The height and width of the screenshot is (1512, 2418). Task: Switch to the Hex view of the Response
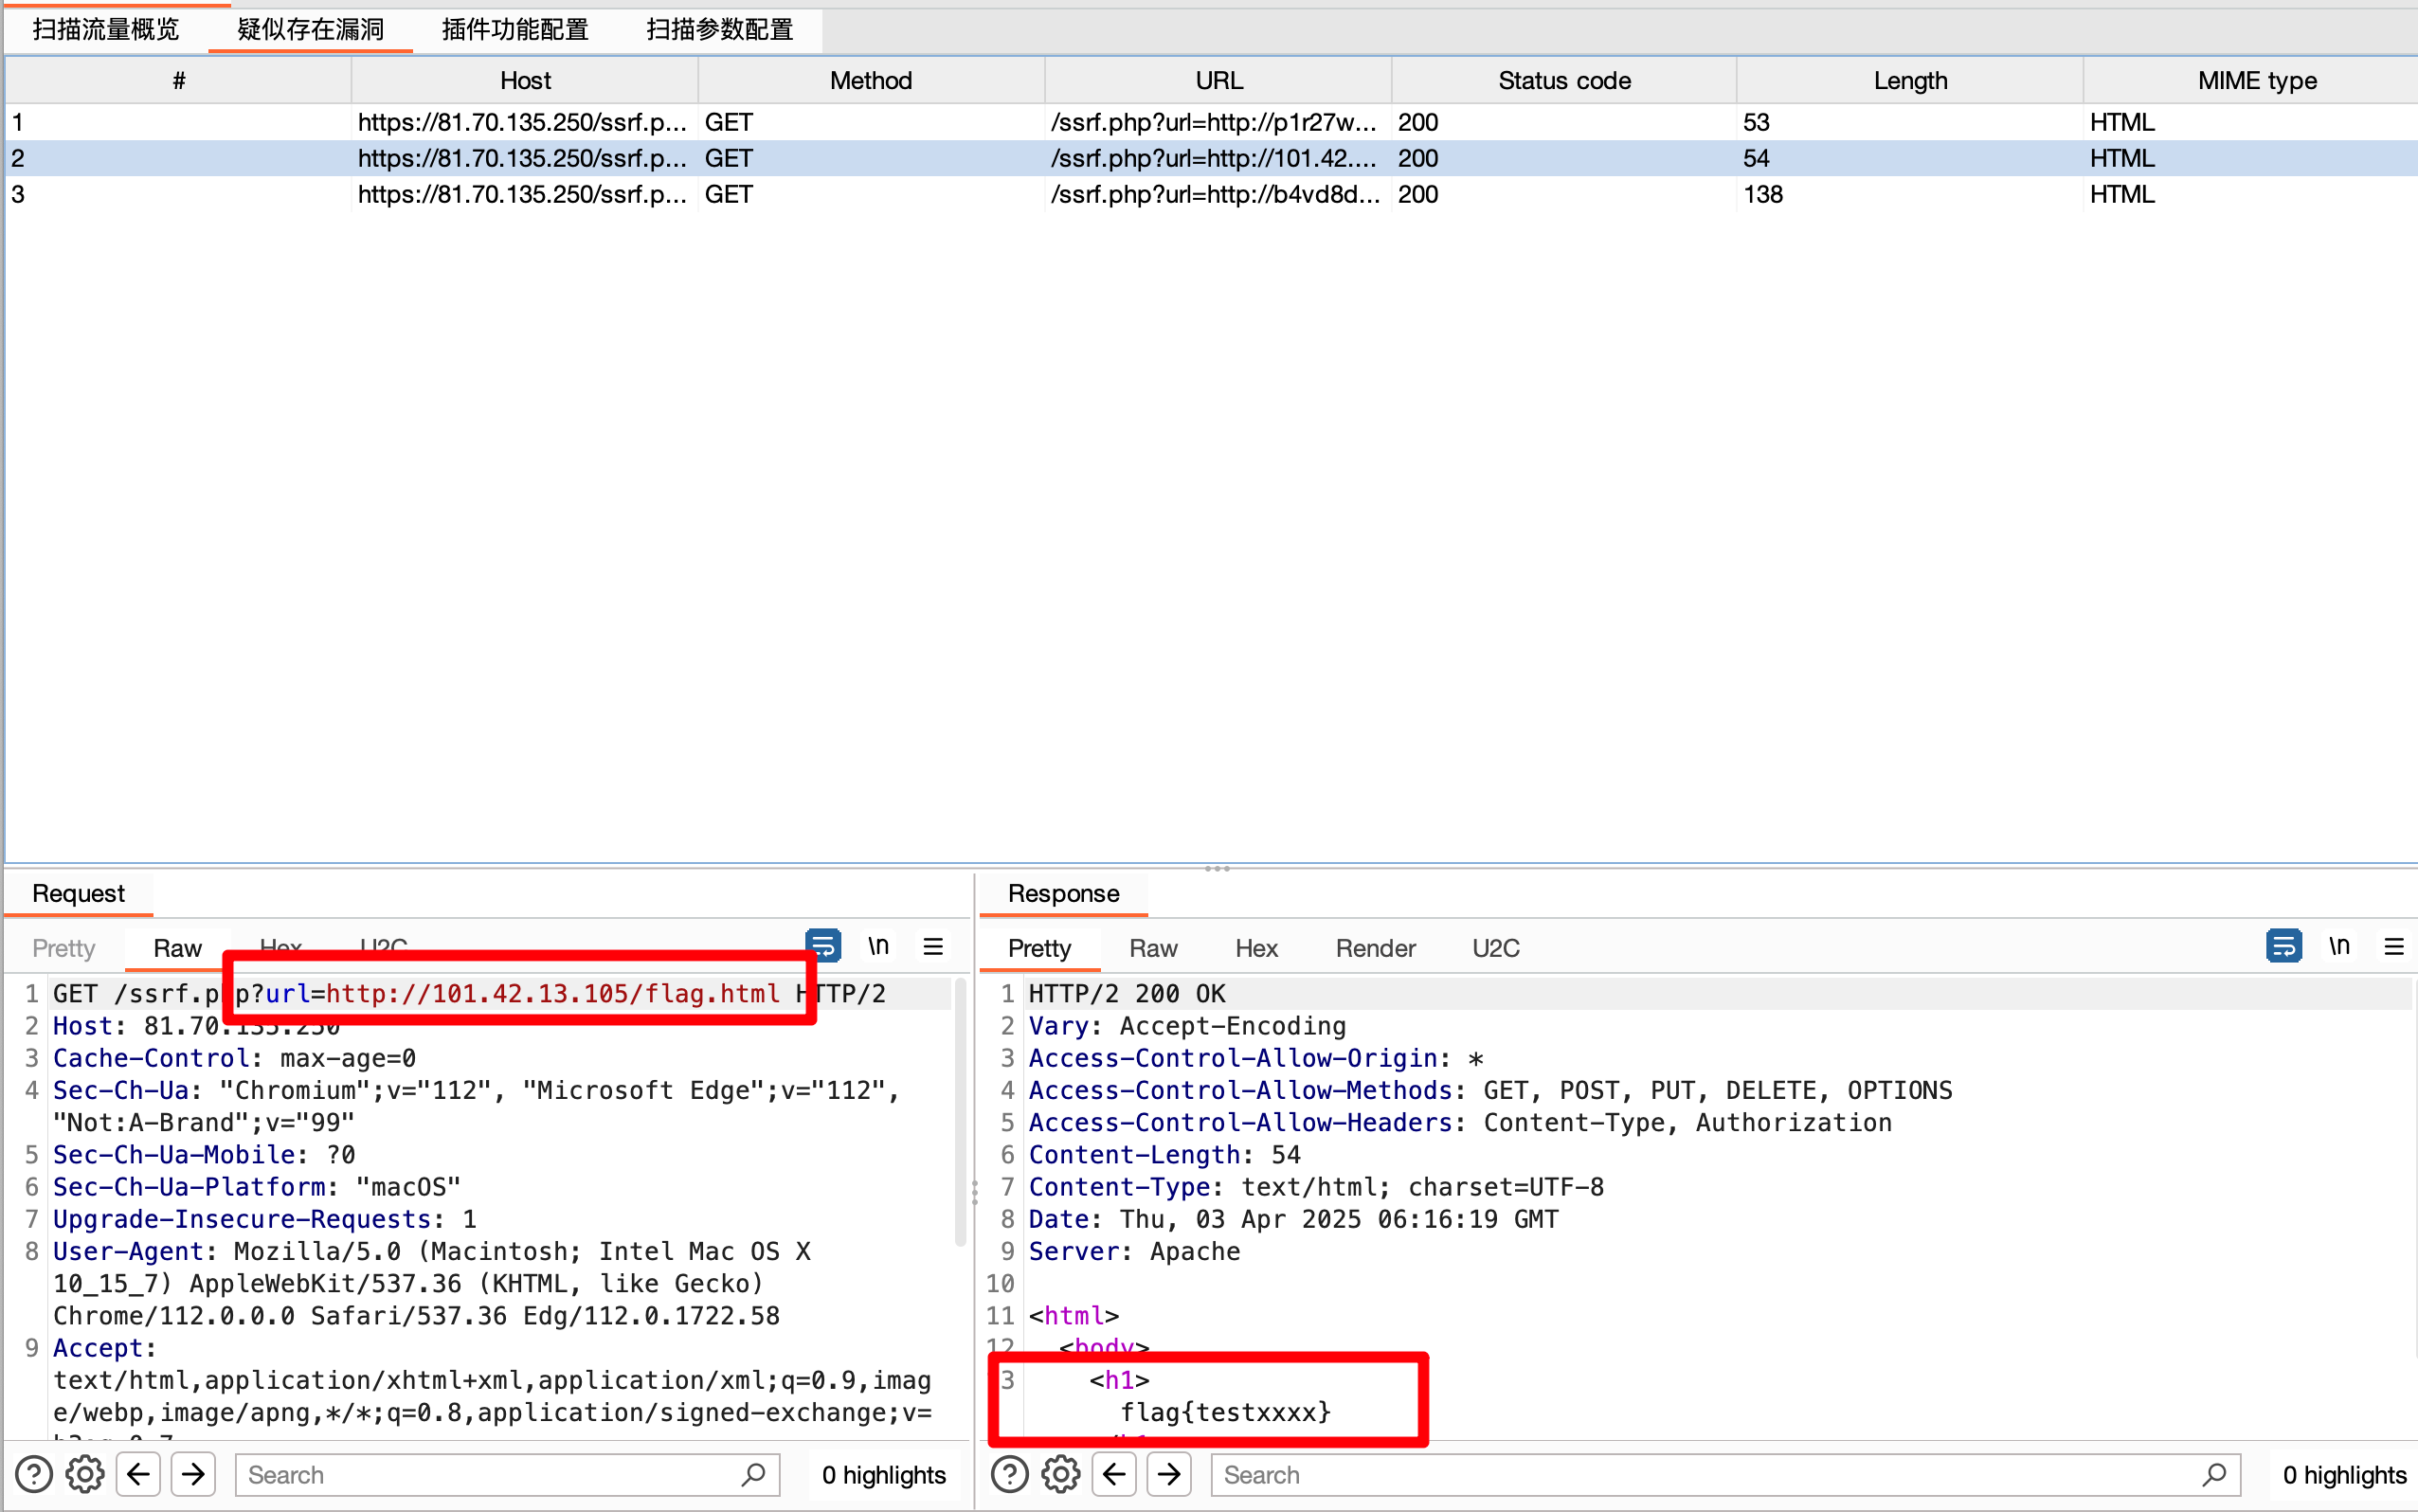pos(1256,948)
